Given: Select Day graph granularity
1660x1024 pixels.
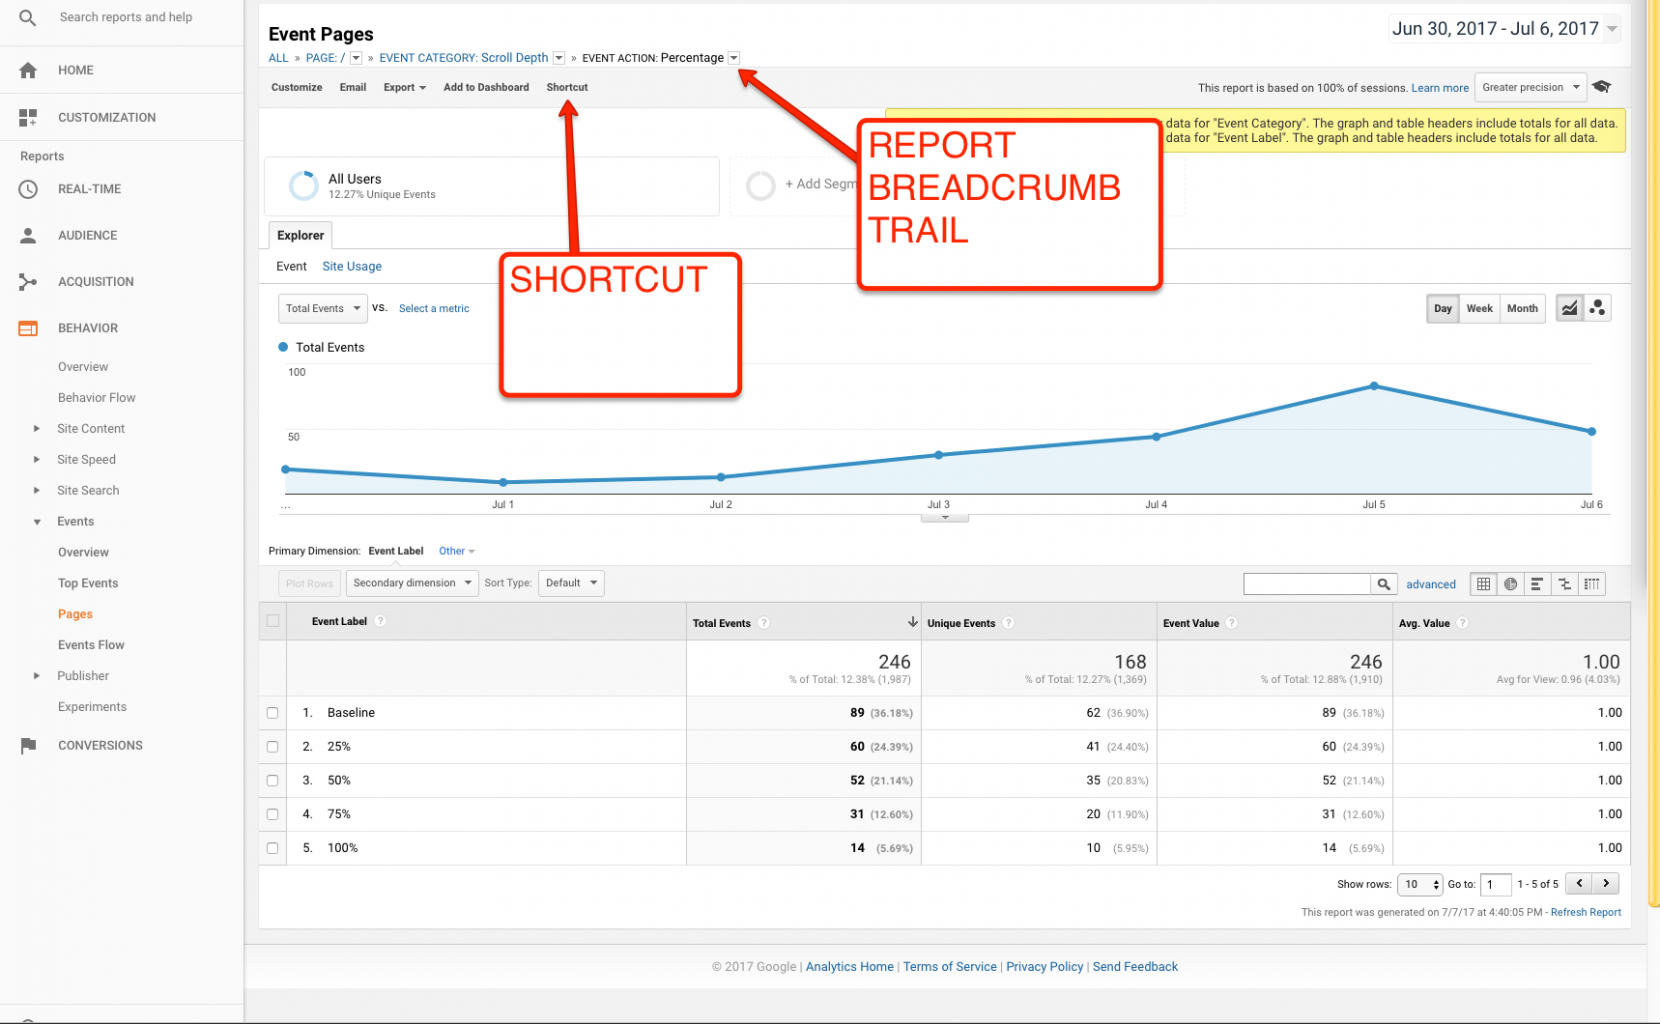Looking at the screenshot, I should pyautogui.click(x=1442, y=308).
